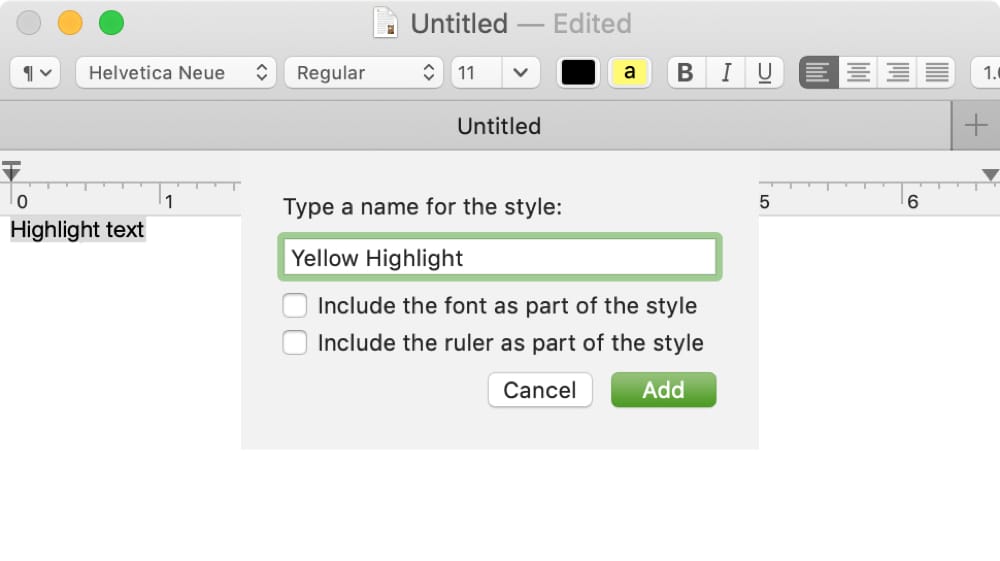
Task: Toggle underline formatting button
Action: click(764, 73)
